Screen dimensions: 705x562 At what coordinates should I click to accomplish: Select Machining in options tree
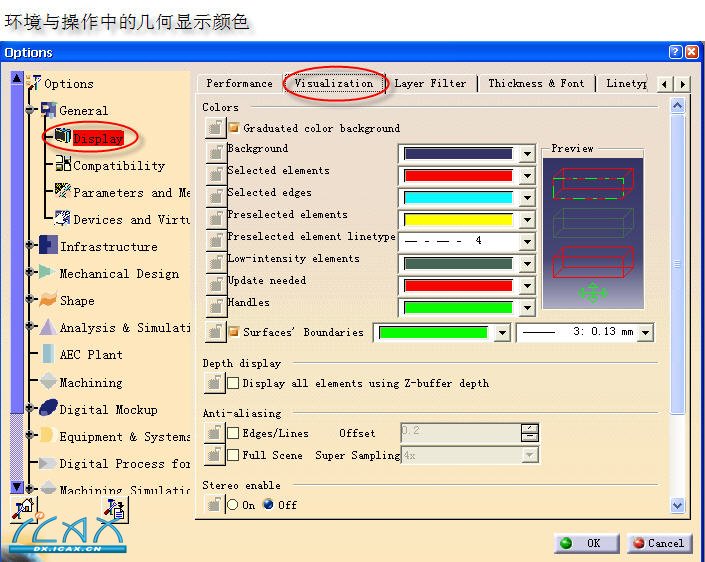tap(91, 383)
